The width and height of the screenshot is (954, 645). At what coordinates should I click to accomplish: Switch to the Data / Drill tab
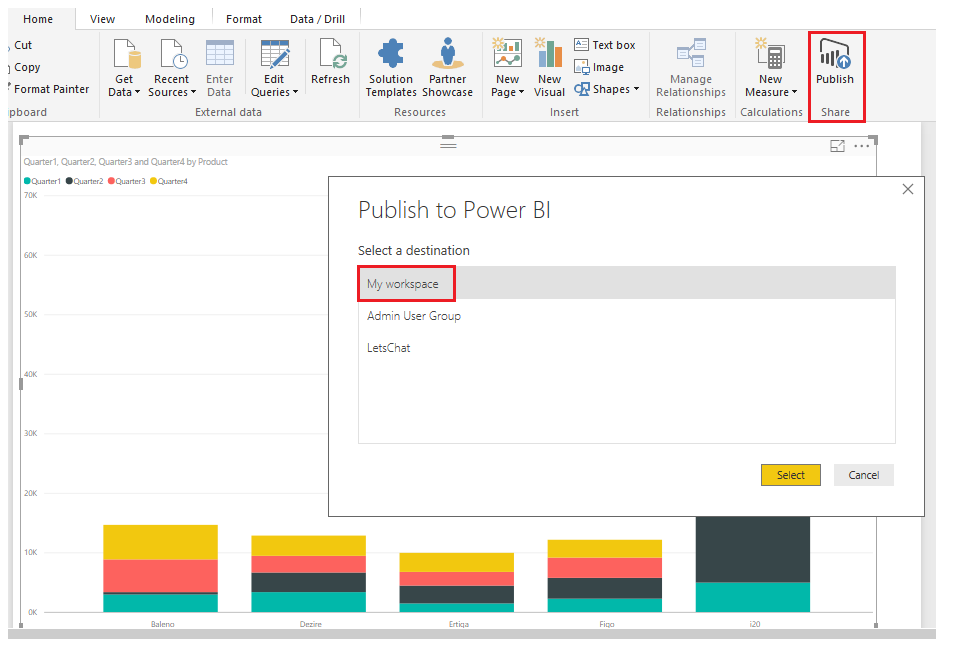(317, 19)
